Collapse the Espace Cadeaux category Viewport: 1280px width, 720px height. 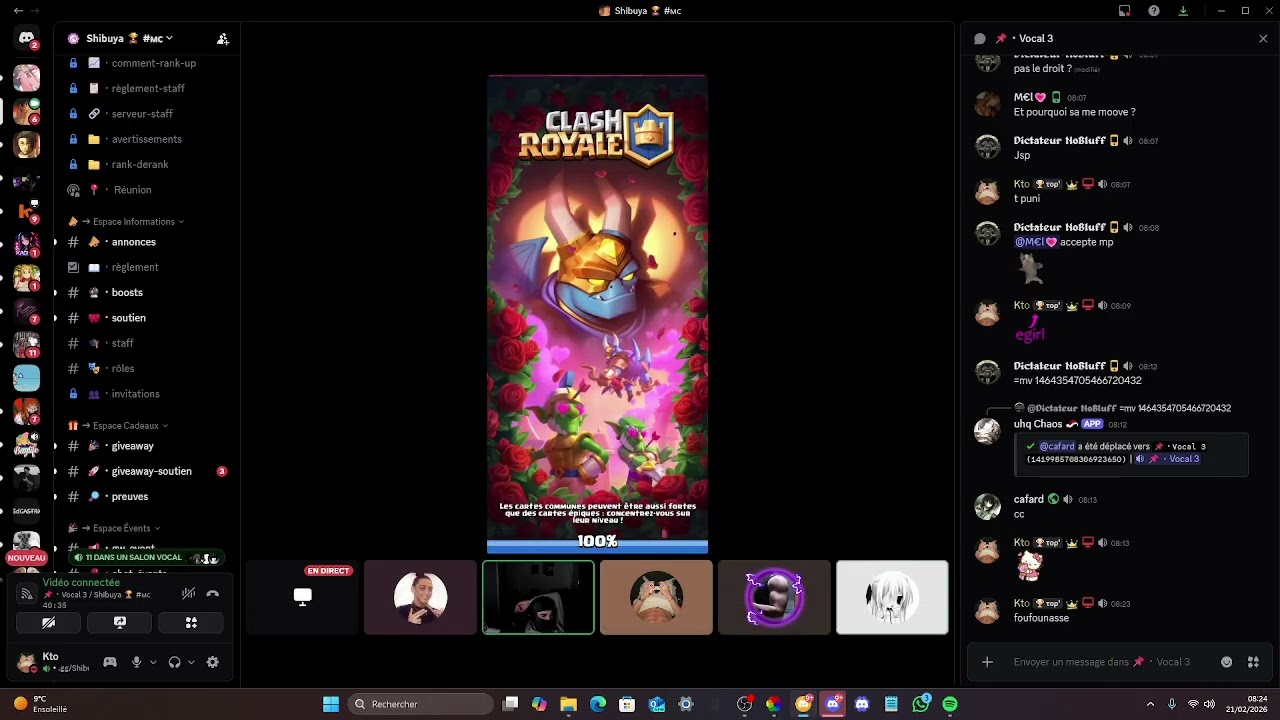pyautogui.click(x=118, y=425)
